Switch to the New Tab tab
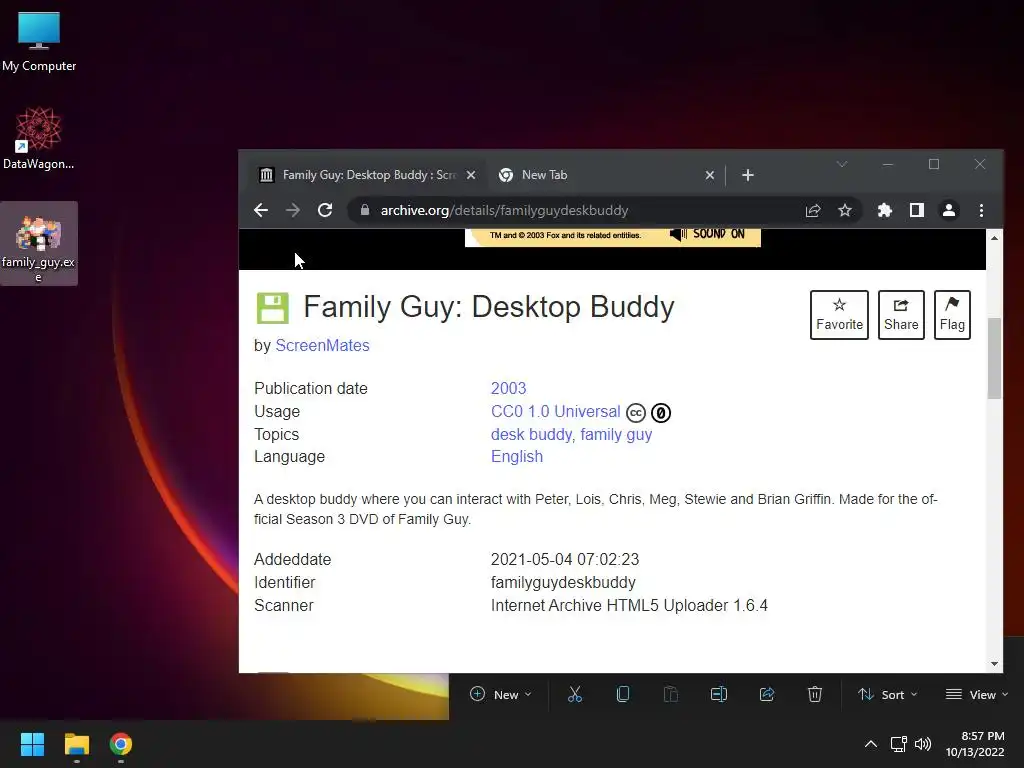Image resolution: width=1024 pixels, height=768 pixels. [605, 175]
